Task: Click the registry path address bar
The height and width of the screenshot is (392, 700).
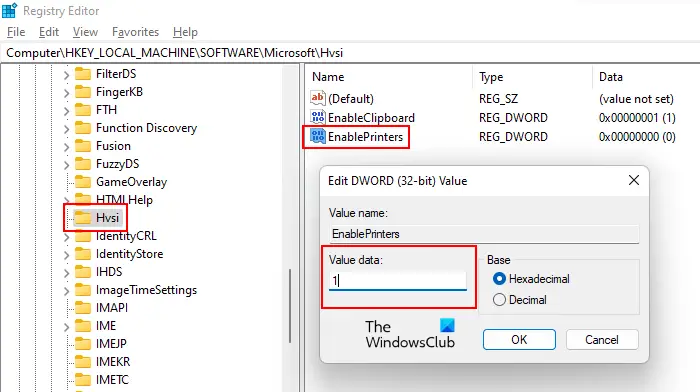Action: 350,53
